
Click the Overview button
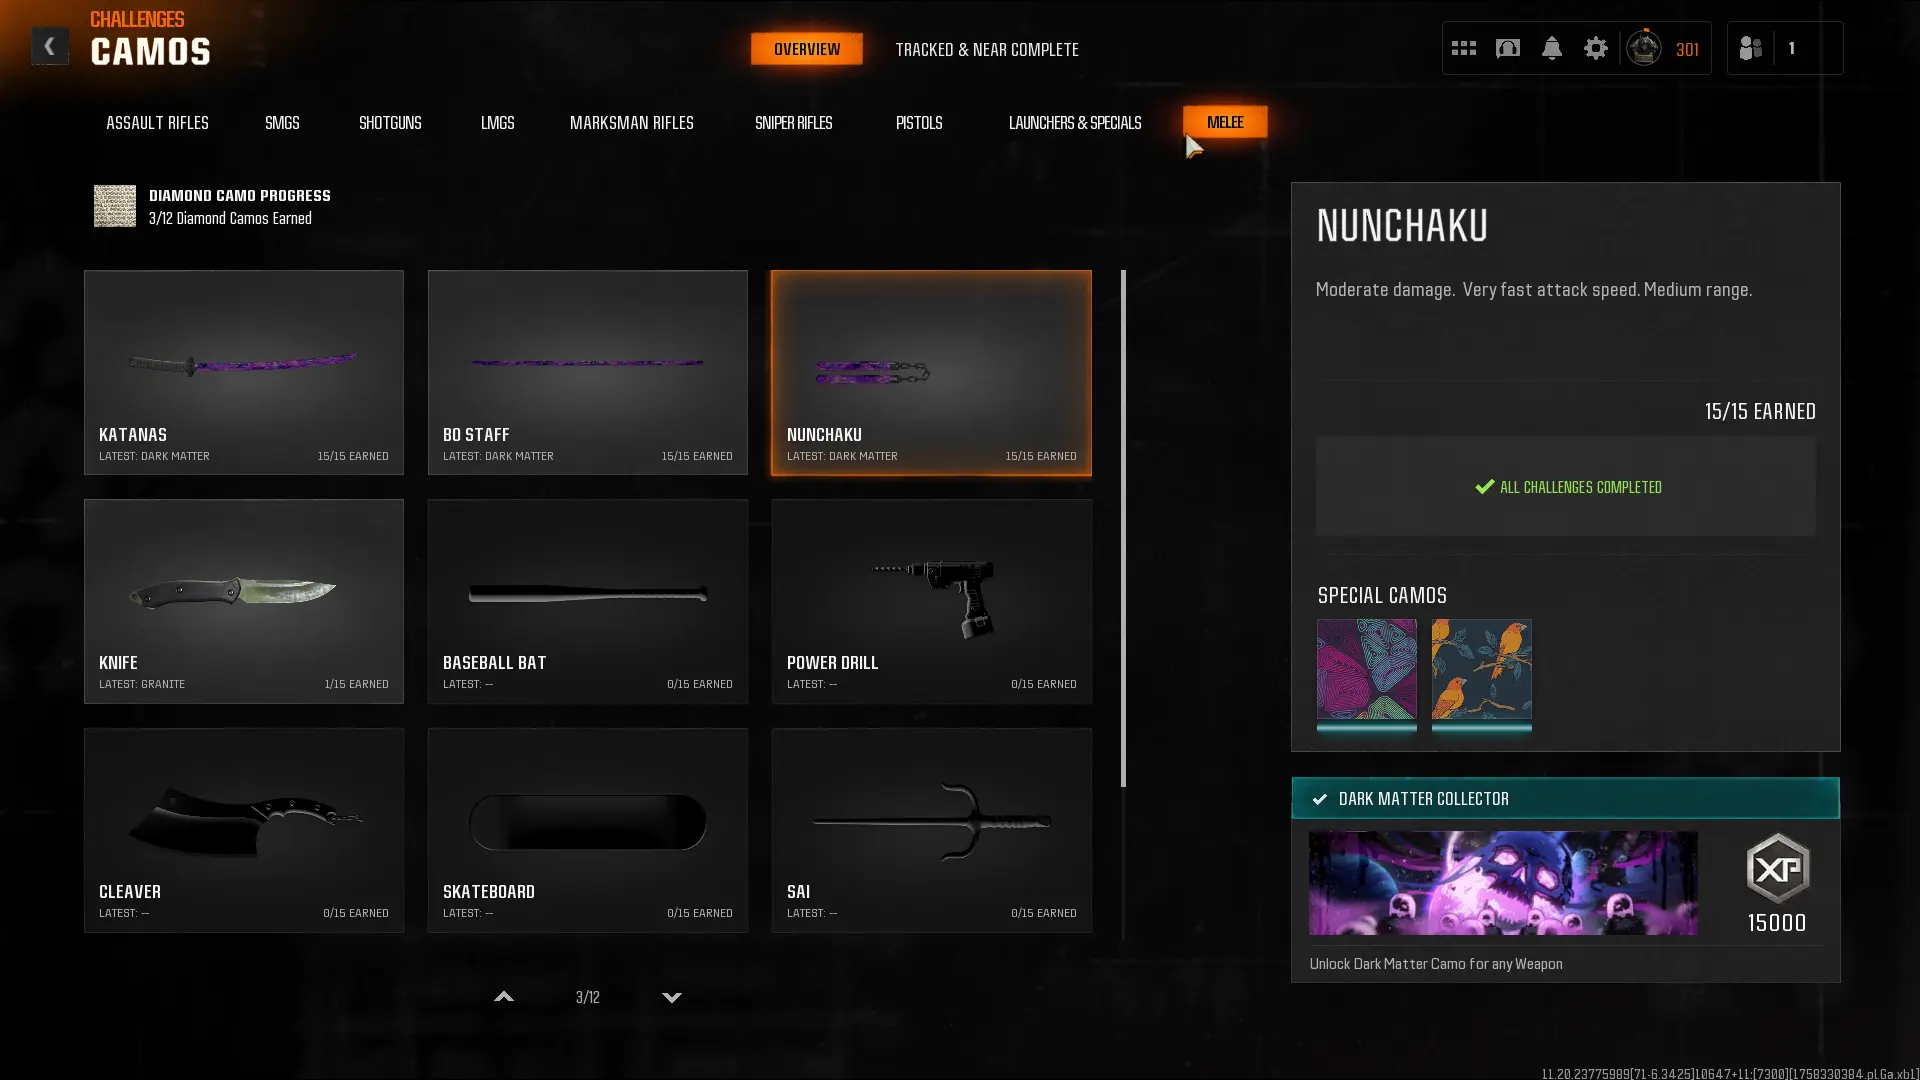(x=806, y=49)
